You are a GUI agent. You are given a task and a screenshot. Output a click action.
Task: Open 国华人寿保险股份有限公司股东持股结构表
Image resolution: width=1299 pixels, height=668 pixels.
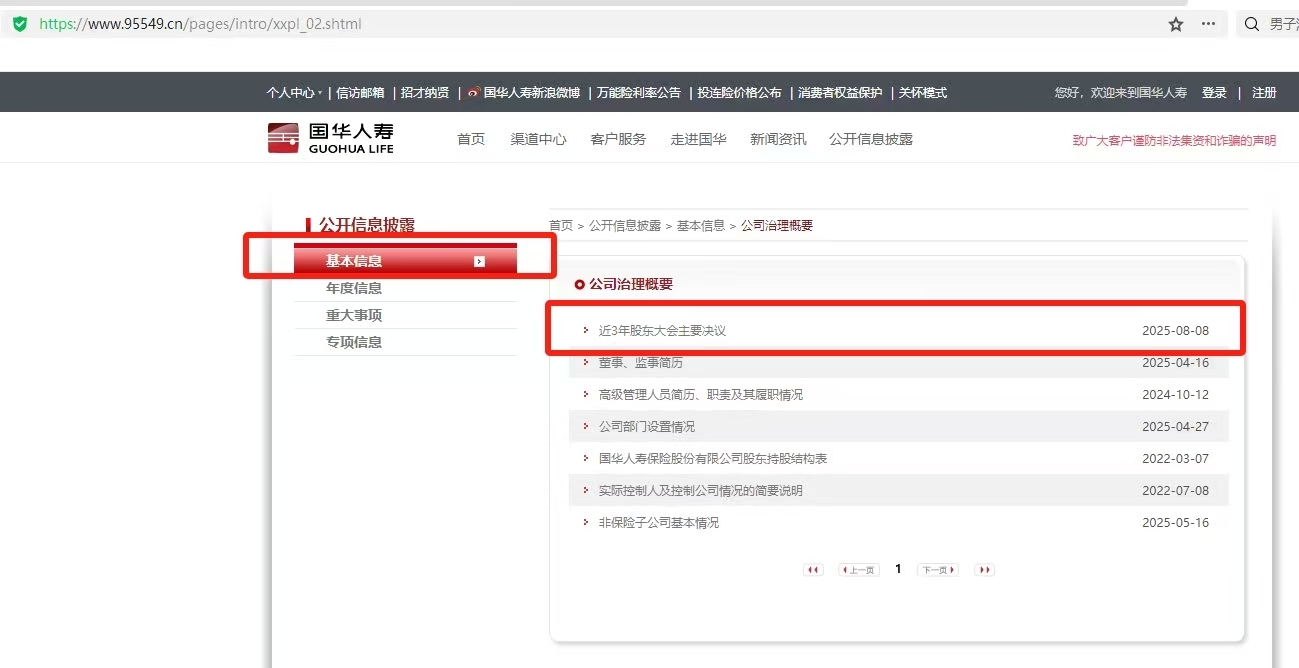point(713,458)
